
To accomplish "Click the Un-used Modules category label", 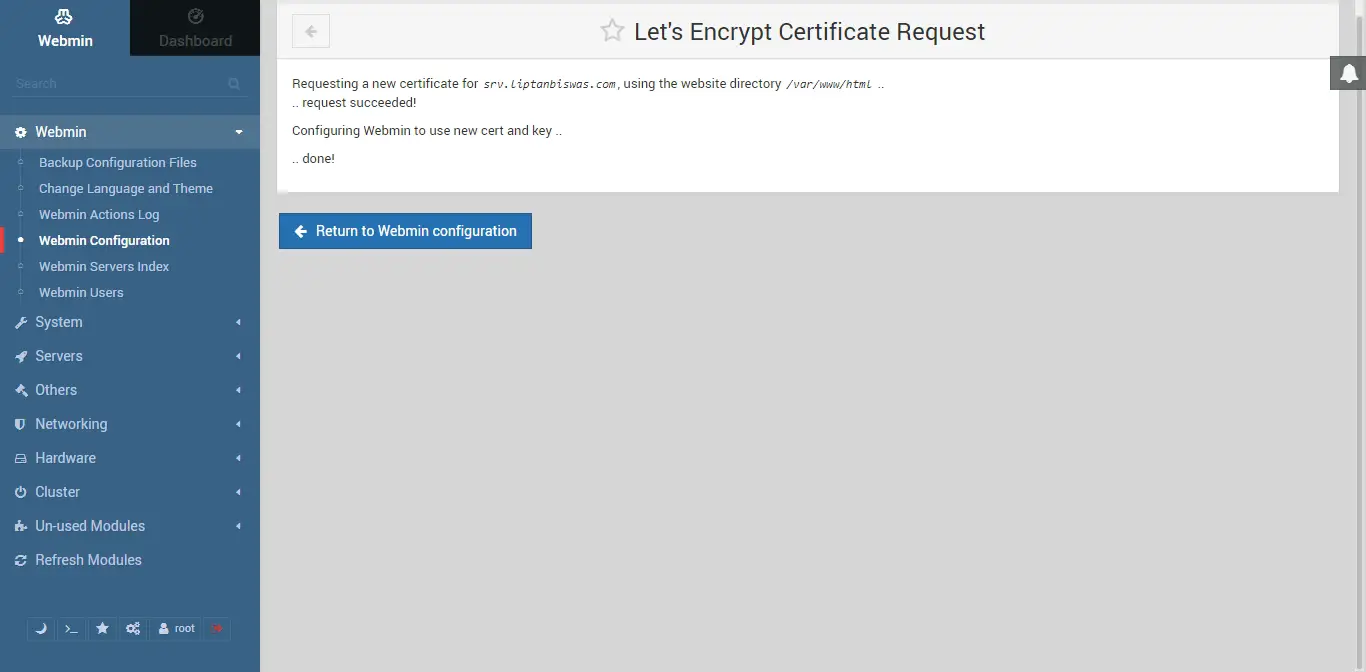I will 90,526.
